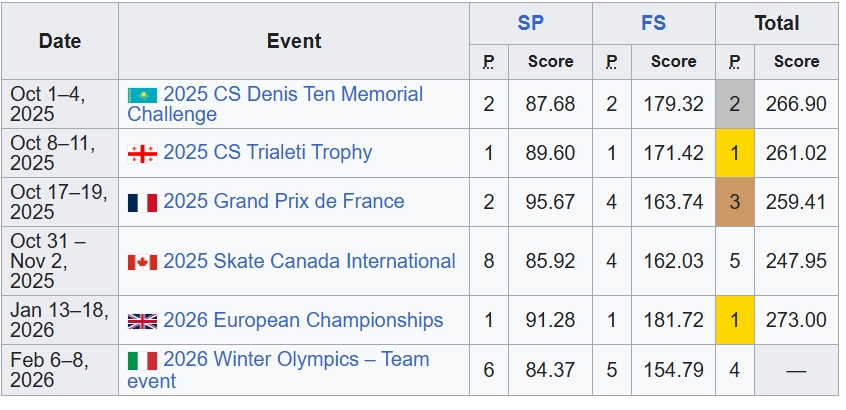Click the SP header link
This screenshot has height=410, width=846.
pos(530,23)
